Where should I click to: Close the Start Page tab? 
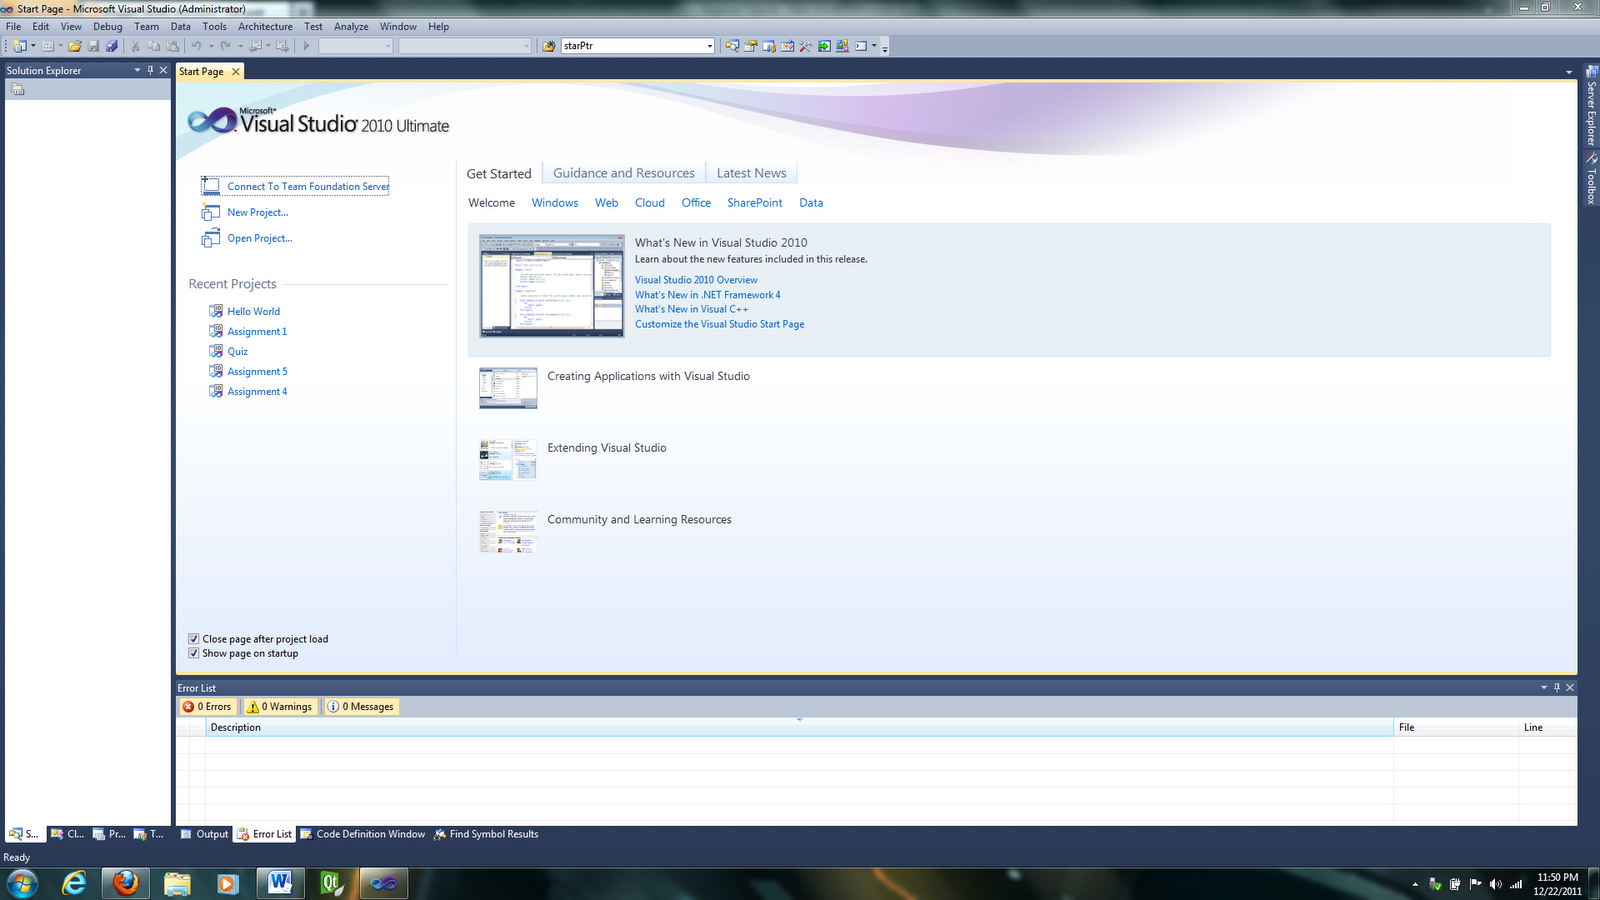pyautogui.click(x=236, y=71)
